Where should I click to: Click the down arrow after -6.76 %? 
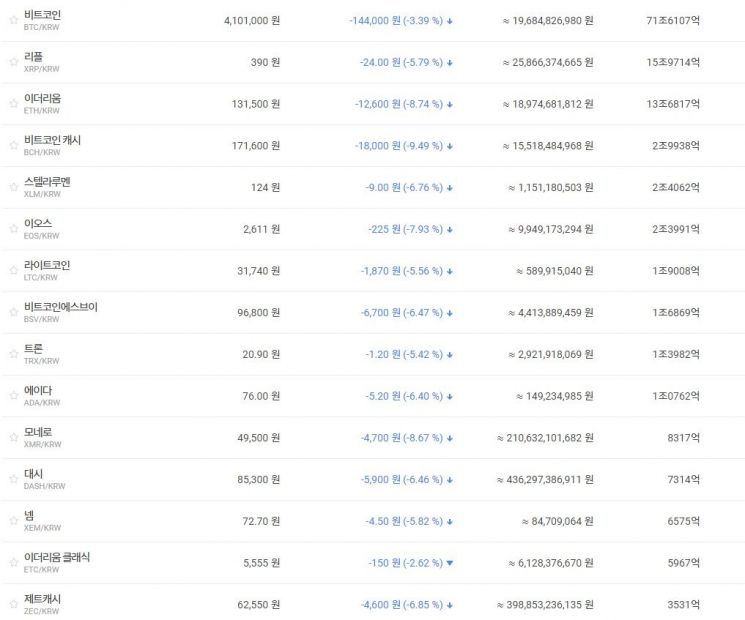[x=449, y=188]
